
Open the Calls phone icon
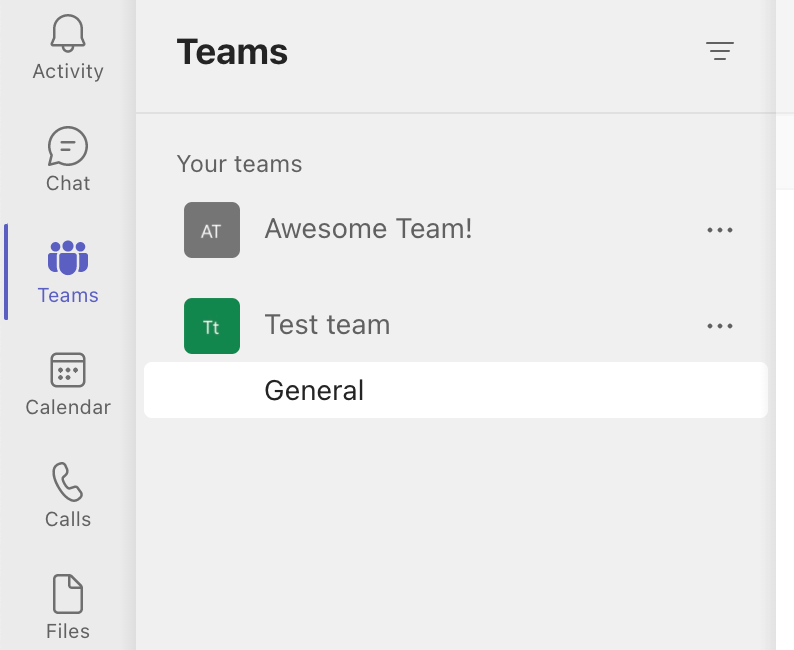click(x=68, y=482)
